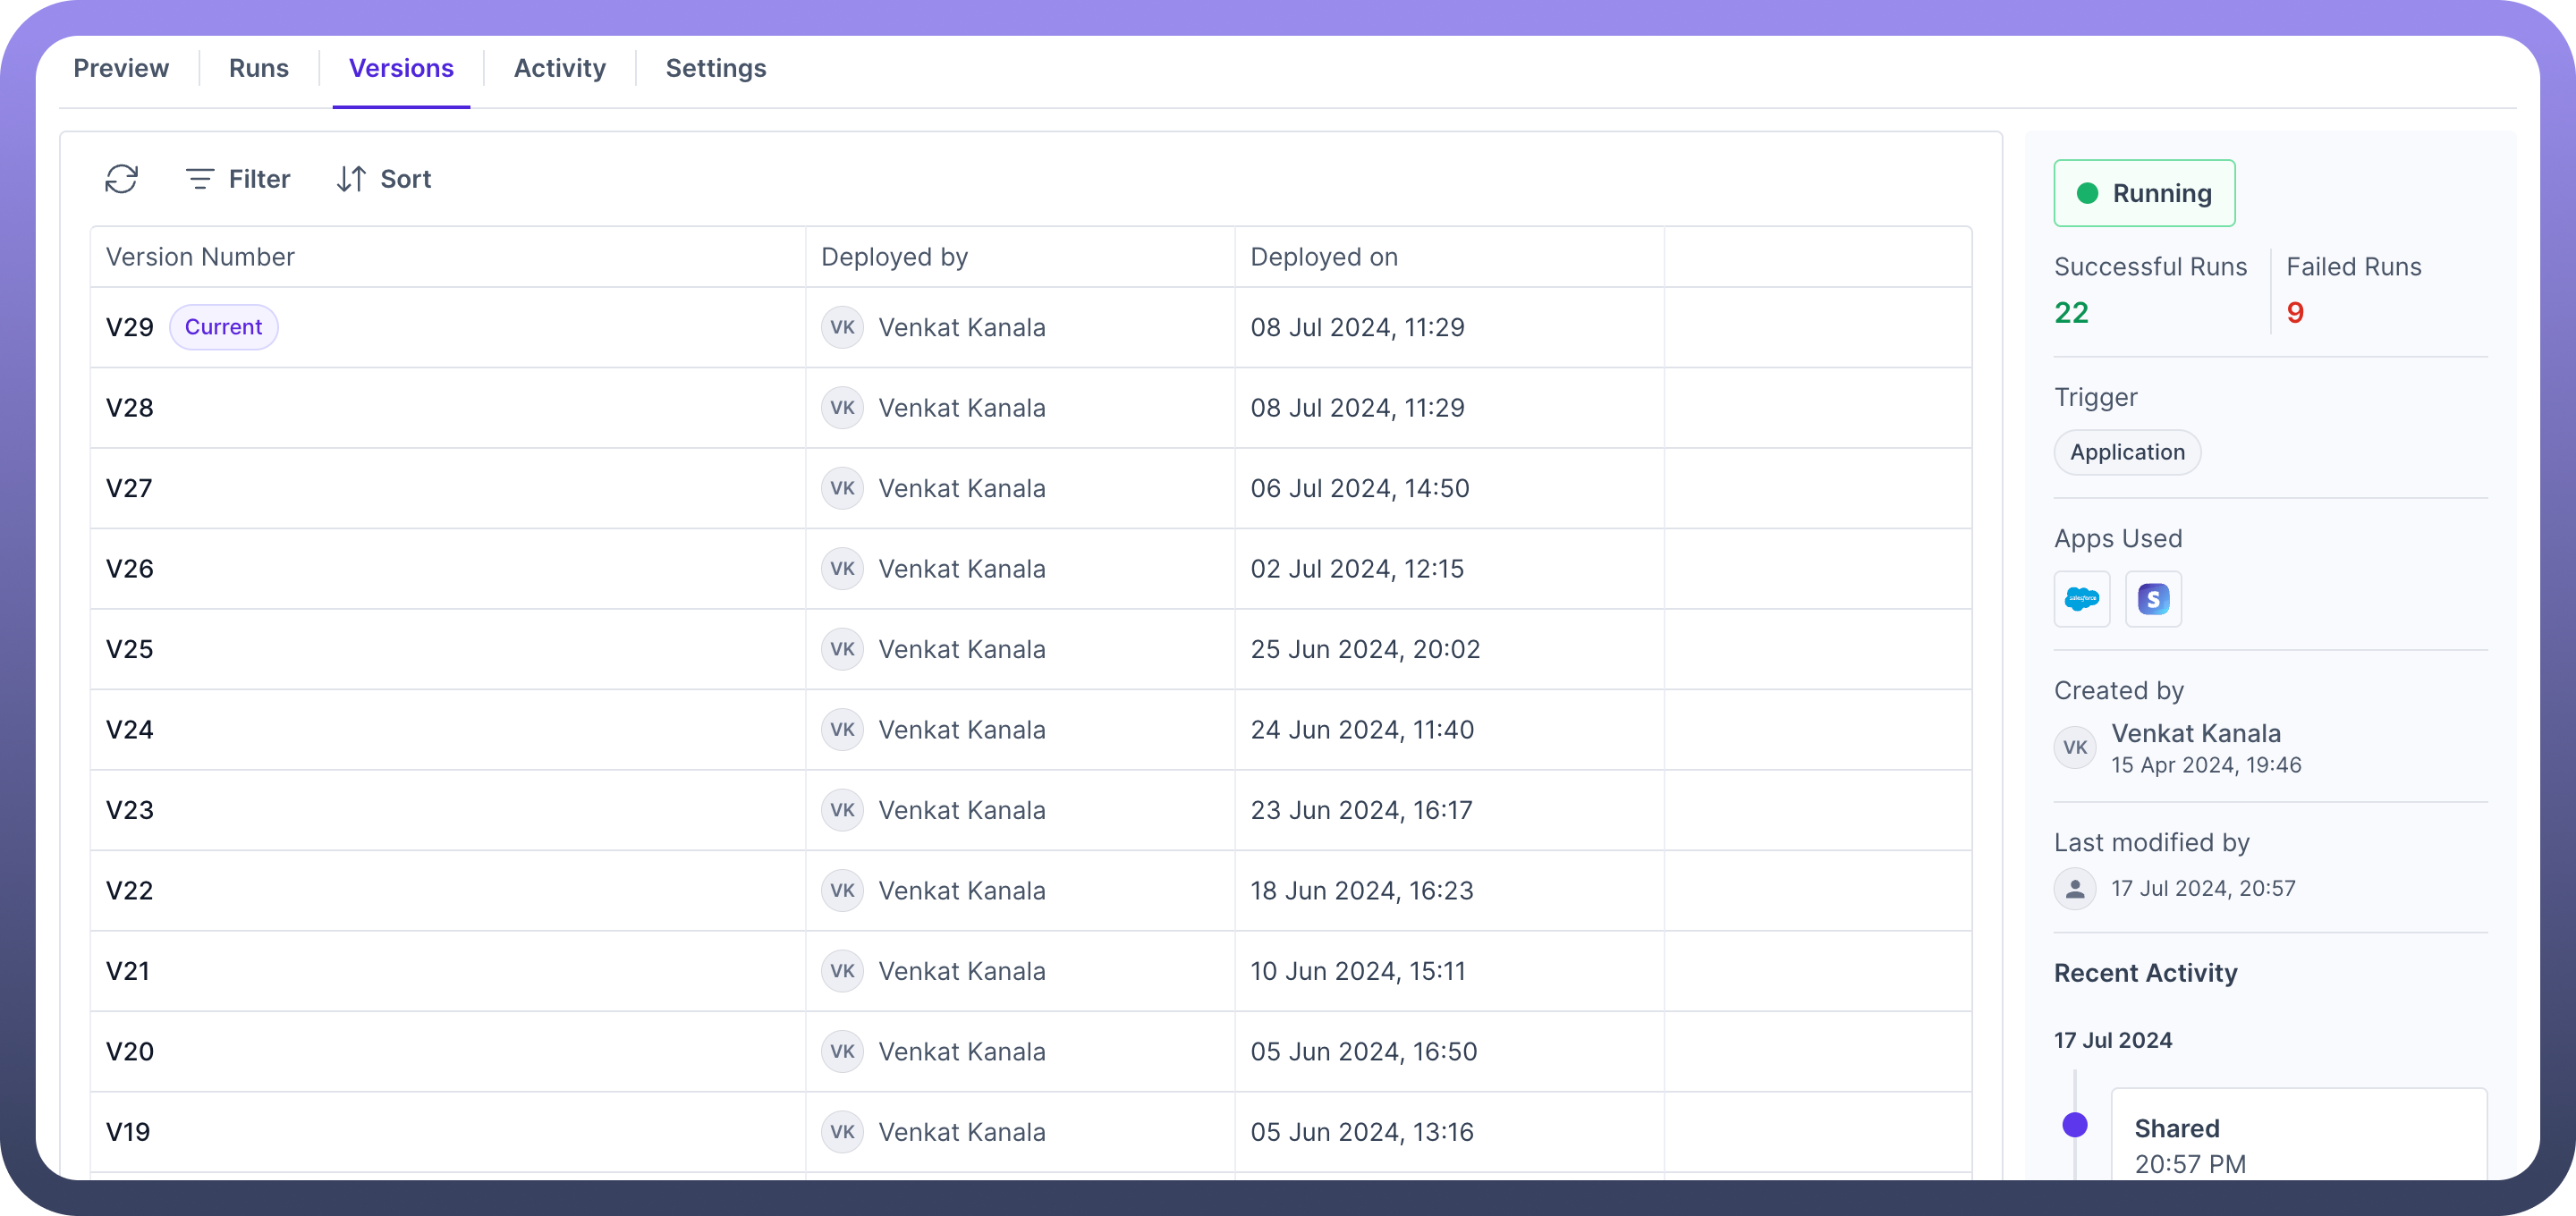Click VK avatar in V29 row
Image resolution: width=2576 pixels, height=1216 pixels.
coord(842,327)
